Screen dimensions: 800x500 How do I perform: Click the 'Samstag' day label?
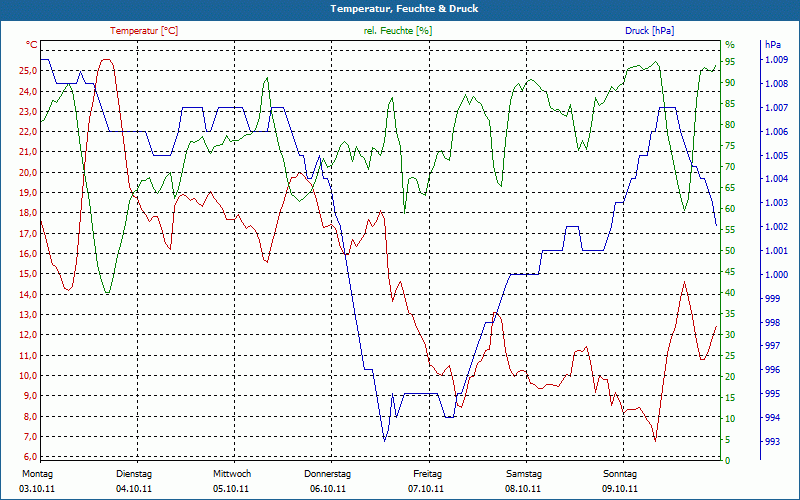(x=523, y=474)
